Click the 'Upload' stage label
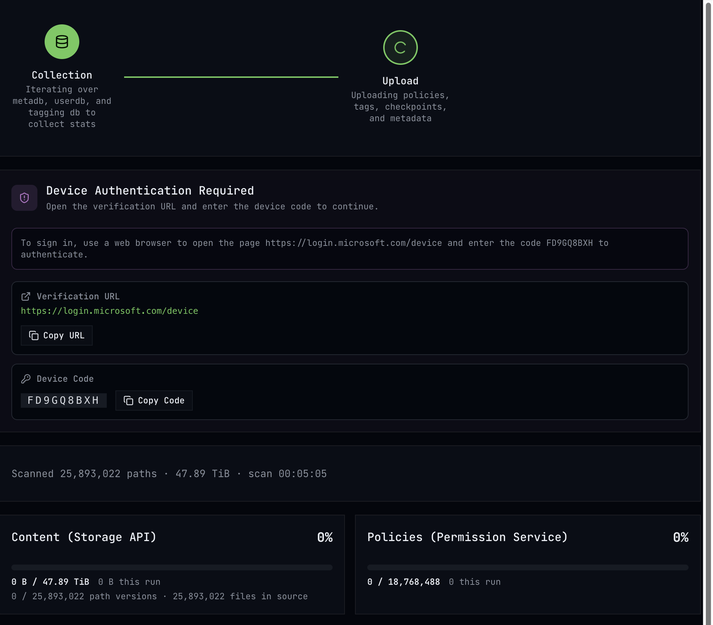The image size is (713, 625). click(x=400, y=81)
